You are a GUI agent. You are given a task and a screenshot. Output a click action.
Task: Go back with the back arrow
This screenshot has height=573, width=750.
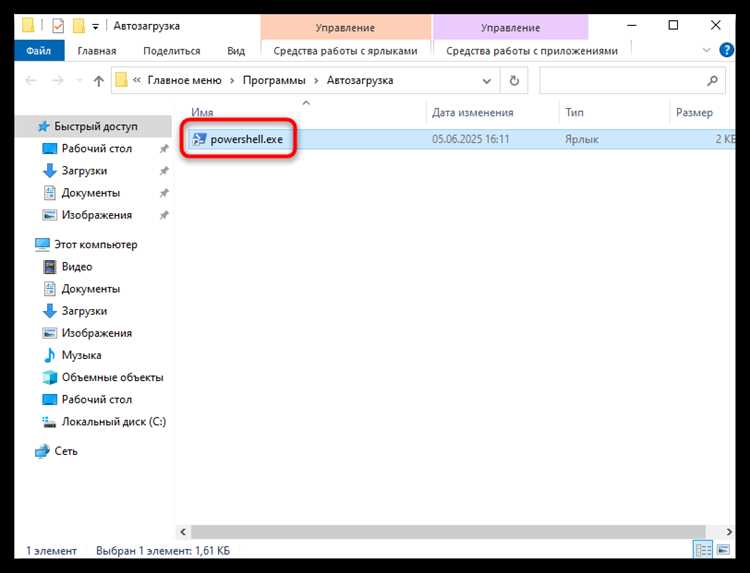click(31, 80)
